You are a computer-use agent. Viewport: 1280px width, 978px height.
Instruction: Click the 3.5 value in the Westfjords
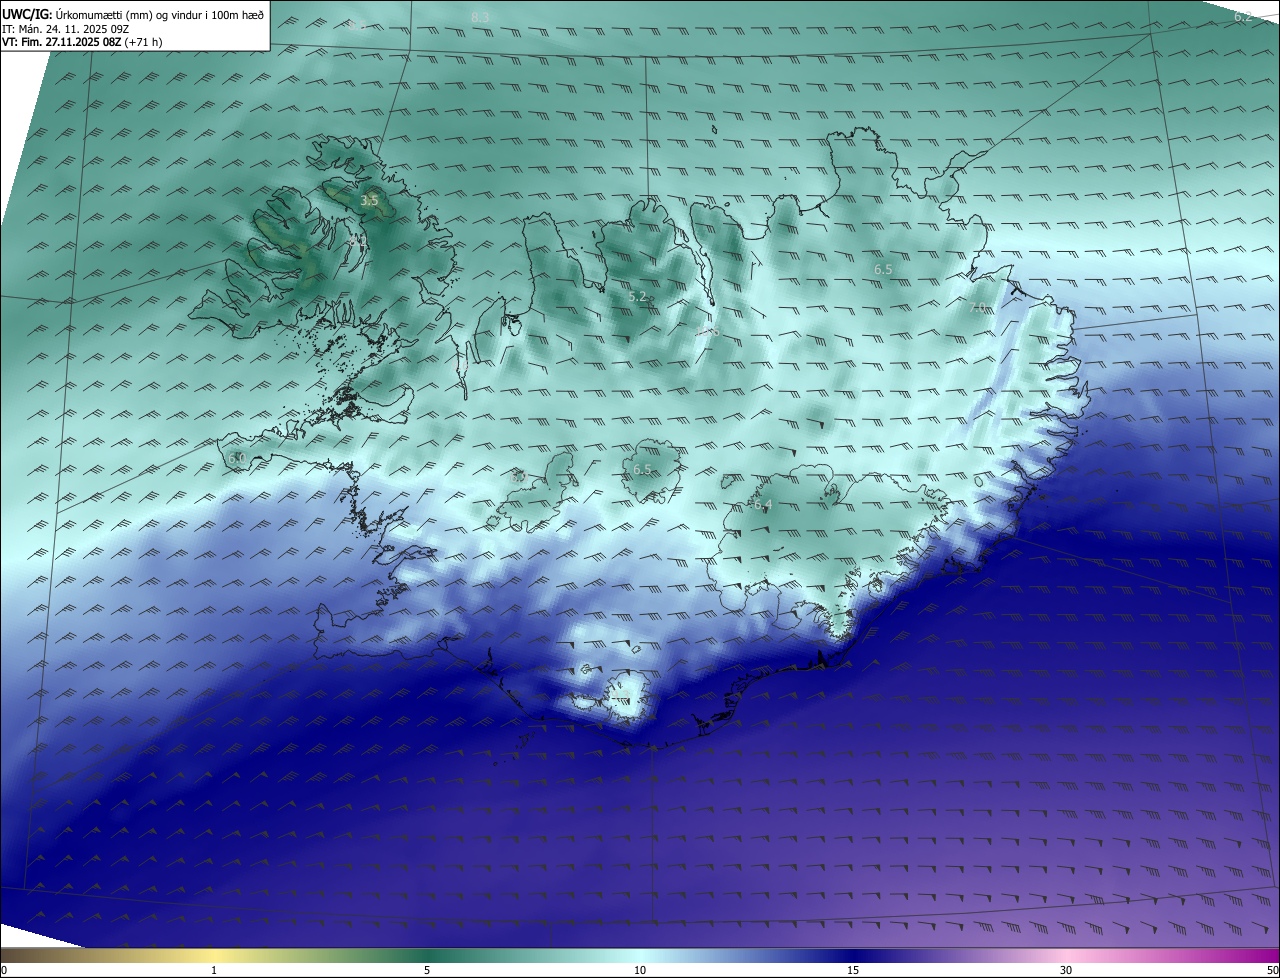tap(369, 201)
